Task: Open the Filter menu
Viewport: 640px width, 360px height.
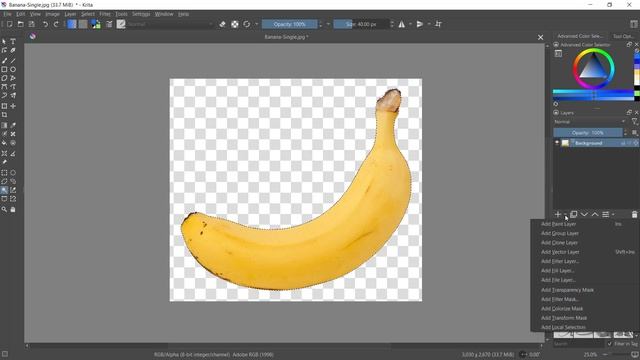Action: click(x=105, y=14)
